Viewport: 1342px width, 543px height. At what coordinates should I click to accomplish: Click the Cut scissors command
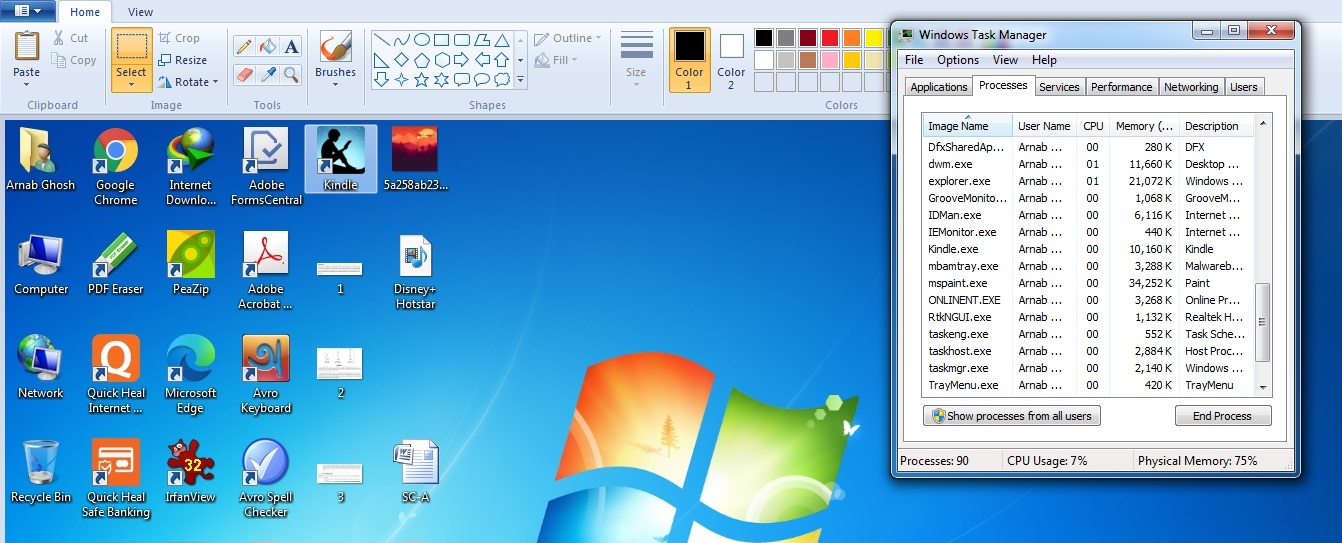pyautogui.click(x=70, y=38)
